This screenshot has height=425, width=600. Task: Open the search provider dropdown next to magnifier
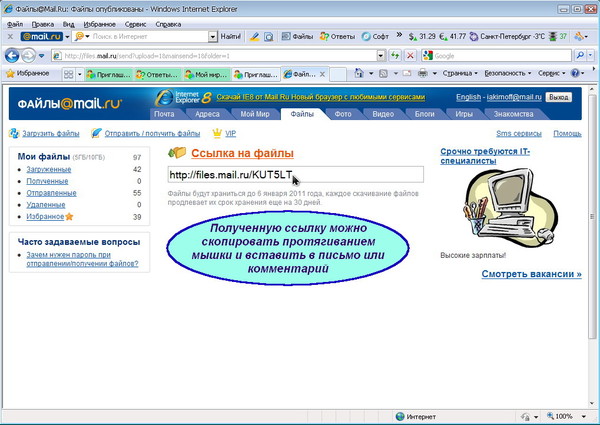(590, 56)
